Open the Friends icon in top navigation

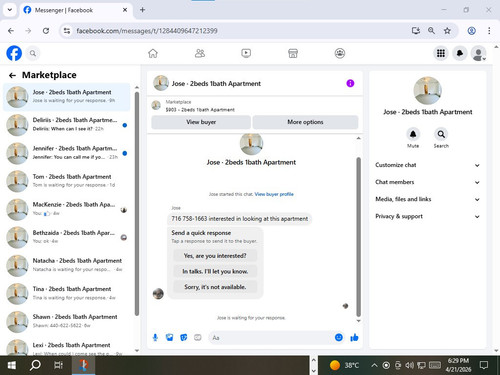click(200, 53)
